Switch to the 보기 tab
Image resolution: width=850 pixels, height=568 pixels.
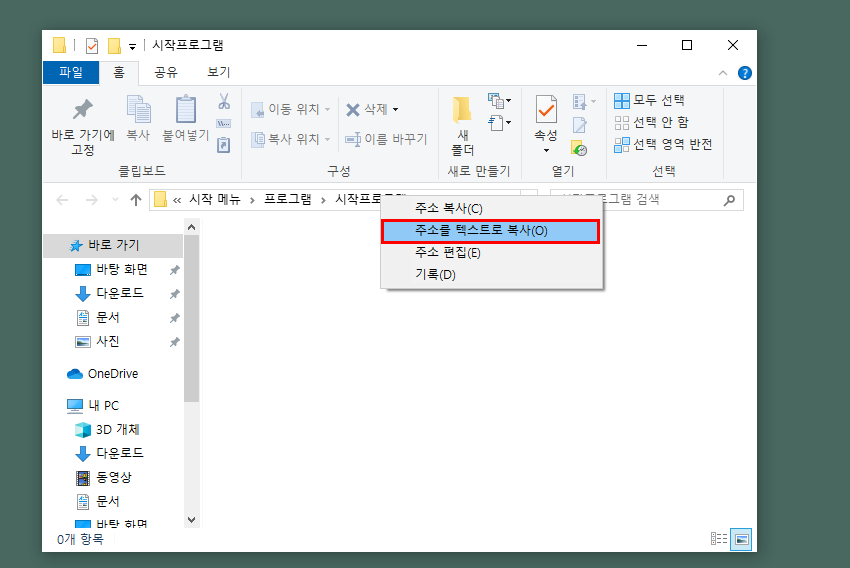[219, 73]
